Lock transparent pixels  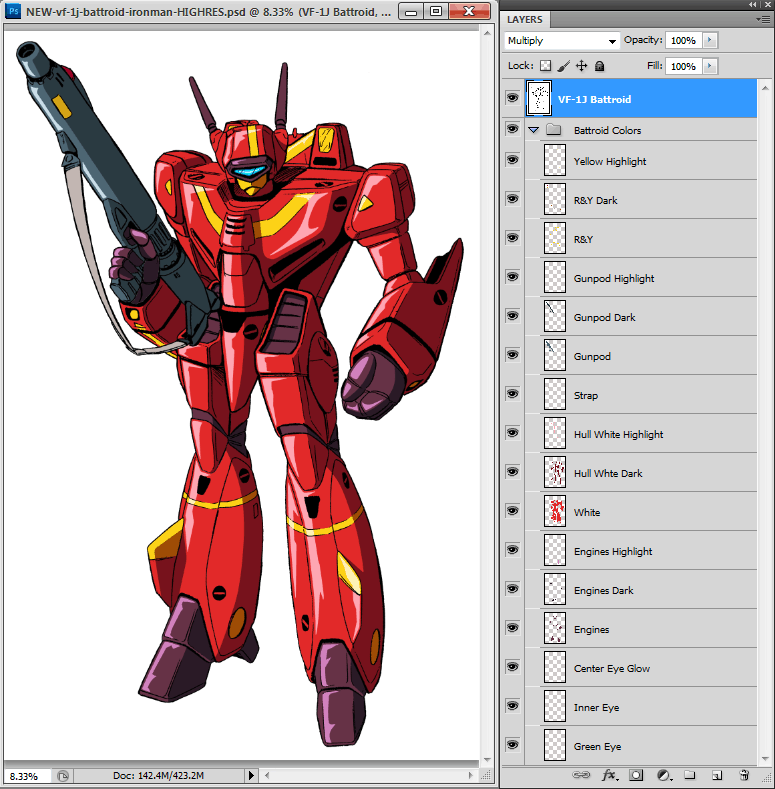coord(546,66)
